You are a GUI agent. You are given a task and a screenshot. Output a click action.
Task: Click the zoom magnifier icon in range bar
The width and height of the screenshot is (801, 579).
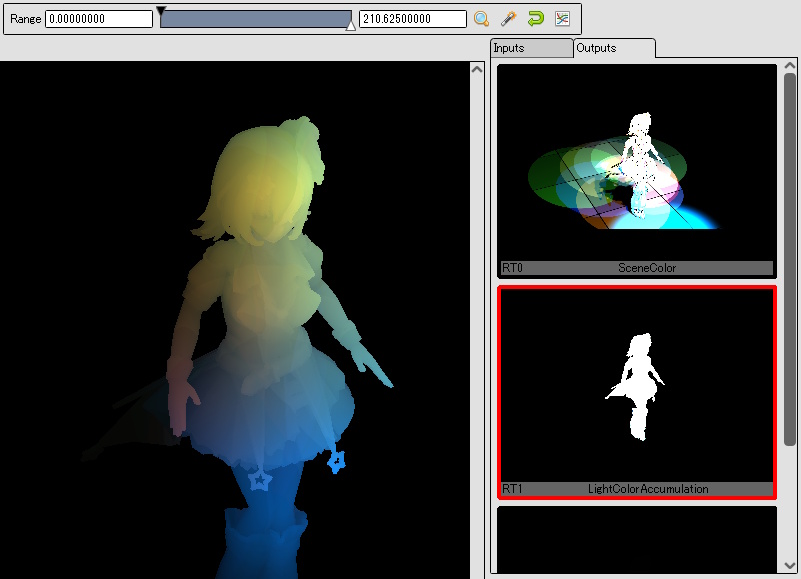pos(481,19)
